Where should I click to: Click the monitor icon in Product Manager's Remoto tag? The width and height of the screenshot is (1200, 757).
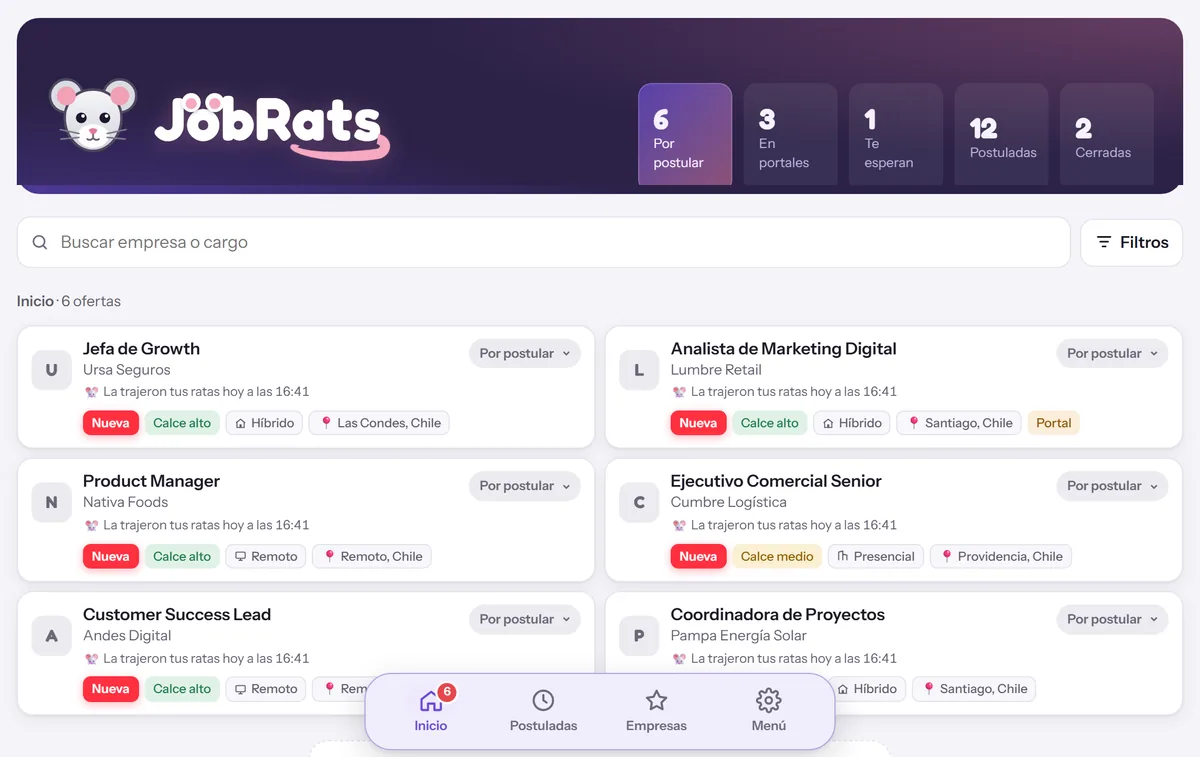click(x=241, y=556)
